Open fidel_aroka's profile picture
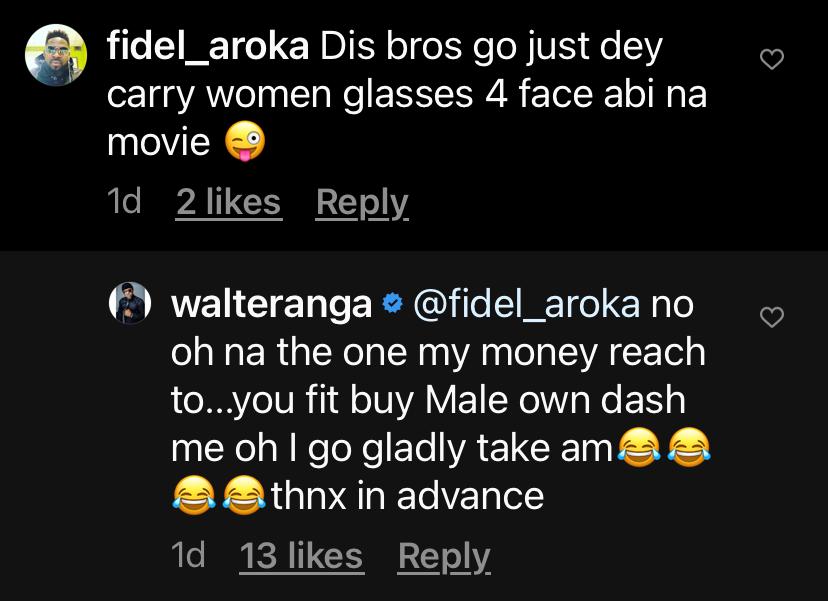The width and height of the screenshot is (828, 601). pos(53,55)
